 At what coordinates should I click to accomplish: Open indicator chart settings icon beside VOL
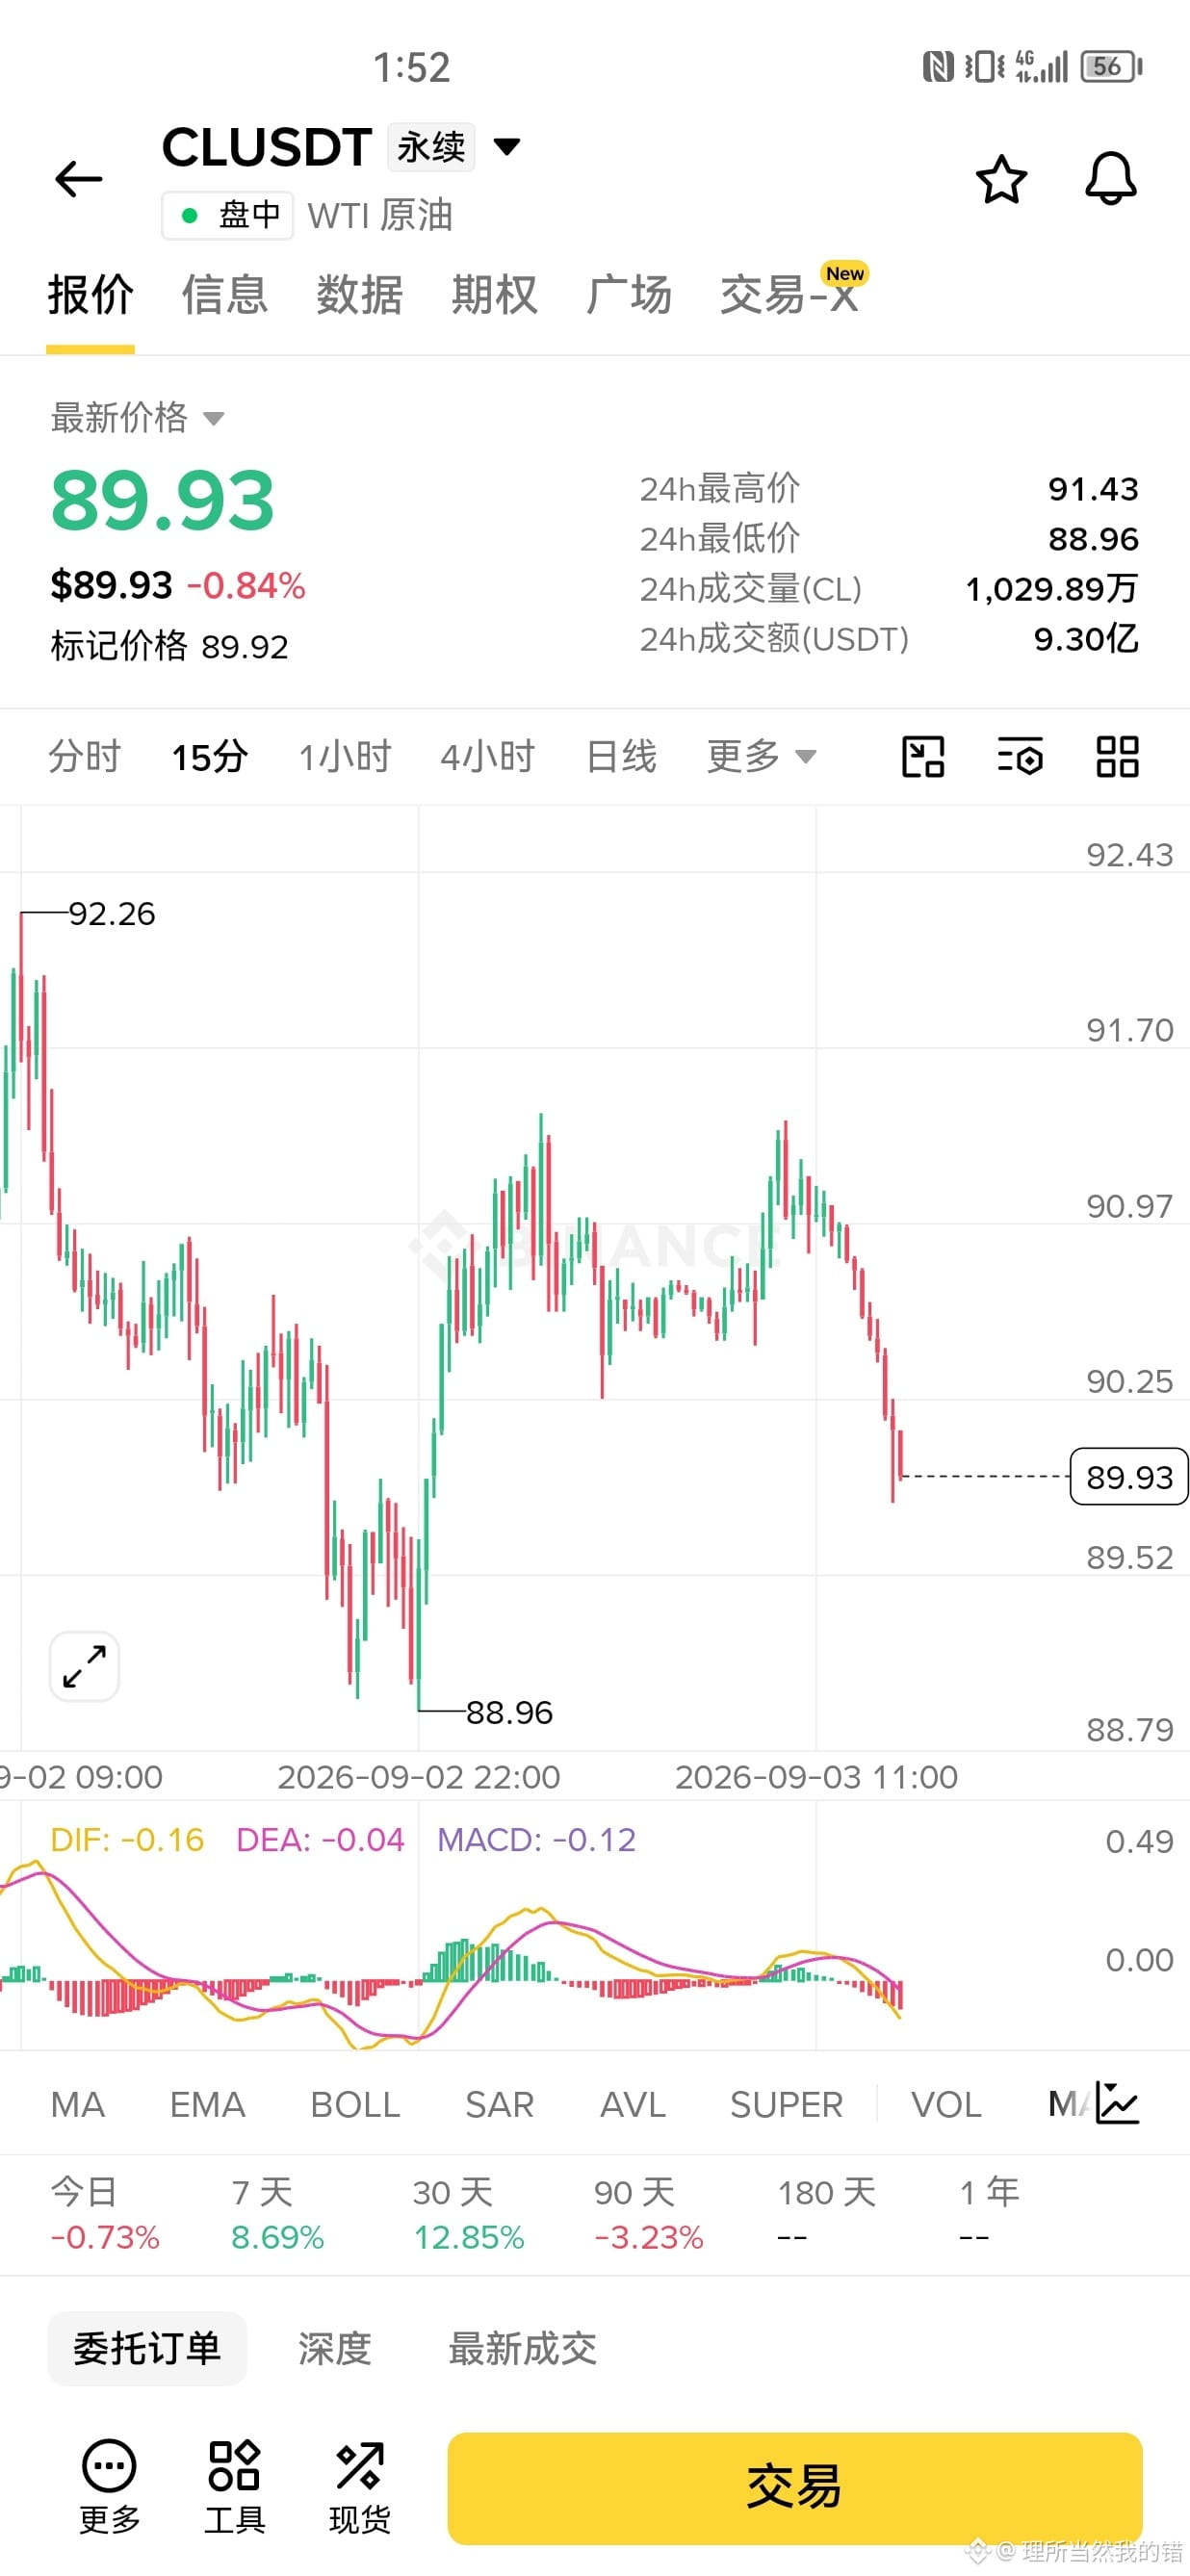pos(1117,2103)
